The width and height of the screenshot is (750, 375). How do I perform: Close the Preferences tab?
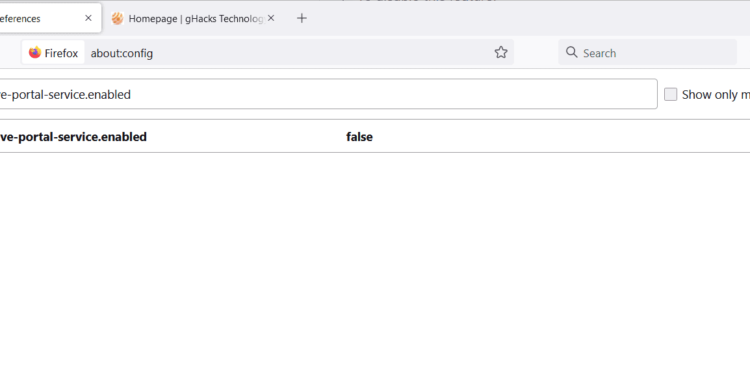click(88, 18)
